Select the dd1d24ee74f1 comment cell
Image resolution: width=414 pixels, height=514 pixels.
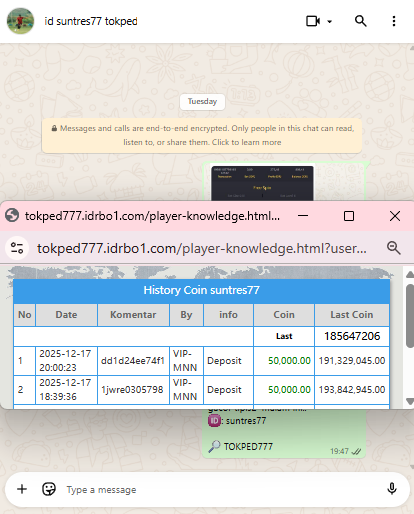tap(133, 361)
